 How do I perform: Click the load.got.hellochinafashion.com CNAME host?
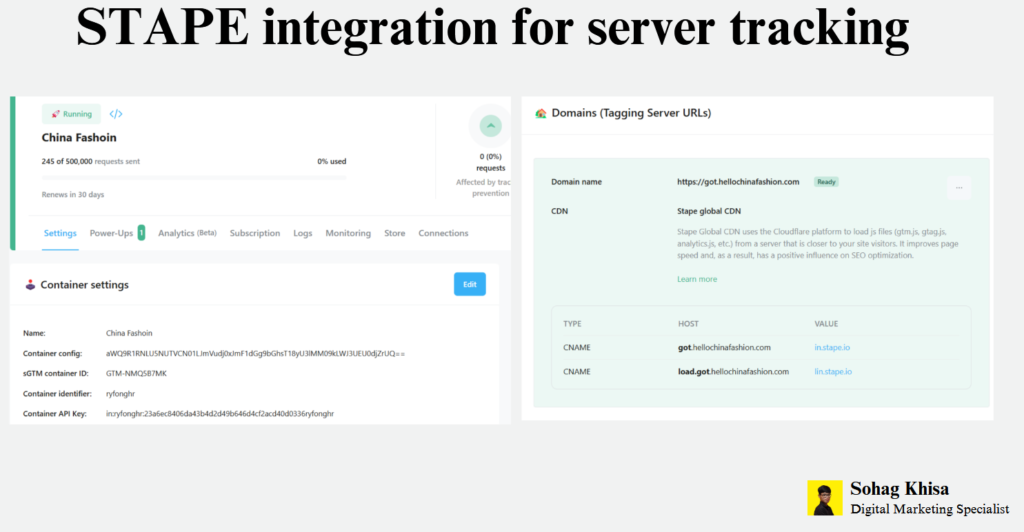(x=733, y=371)
